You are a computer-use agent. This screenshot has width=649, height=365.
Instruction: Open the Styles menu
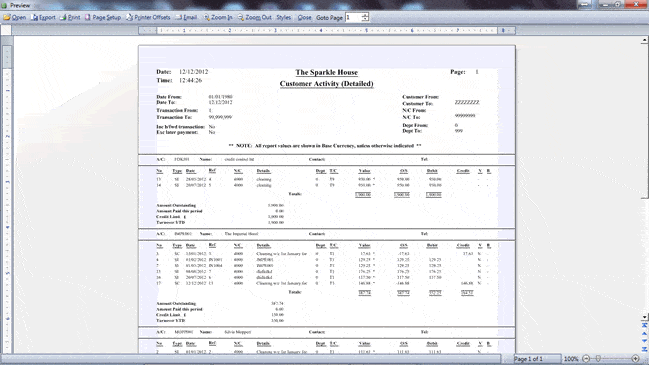284,17
